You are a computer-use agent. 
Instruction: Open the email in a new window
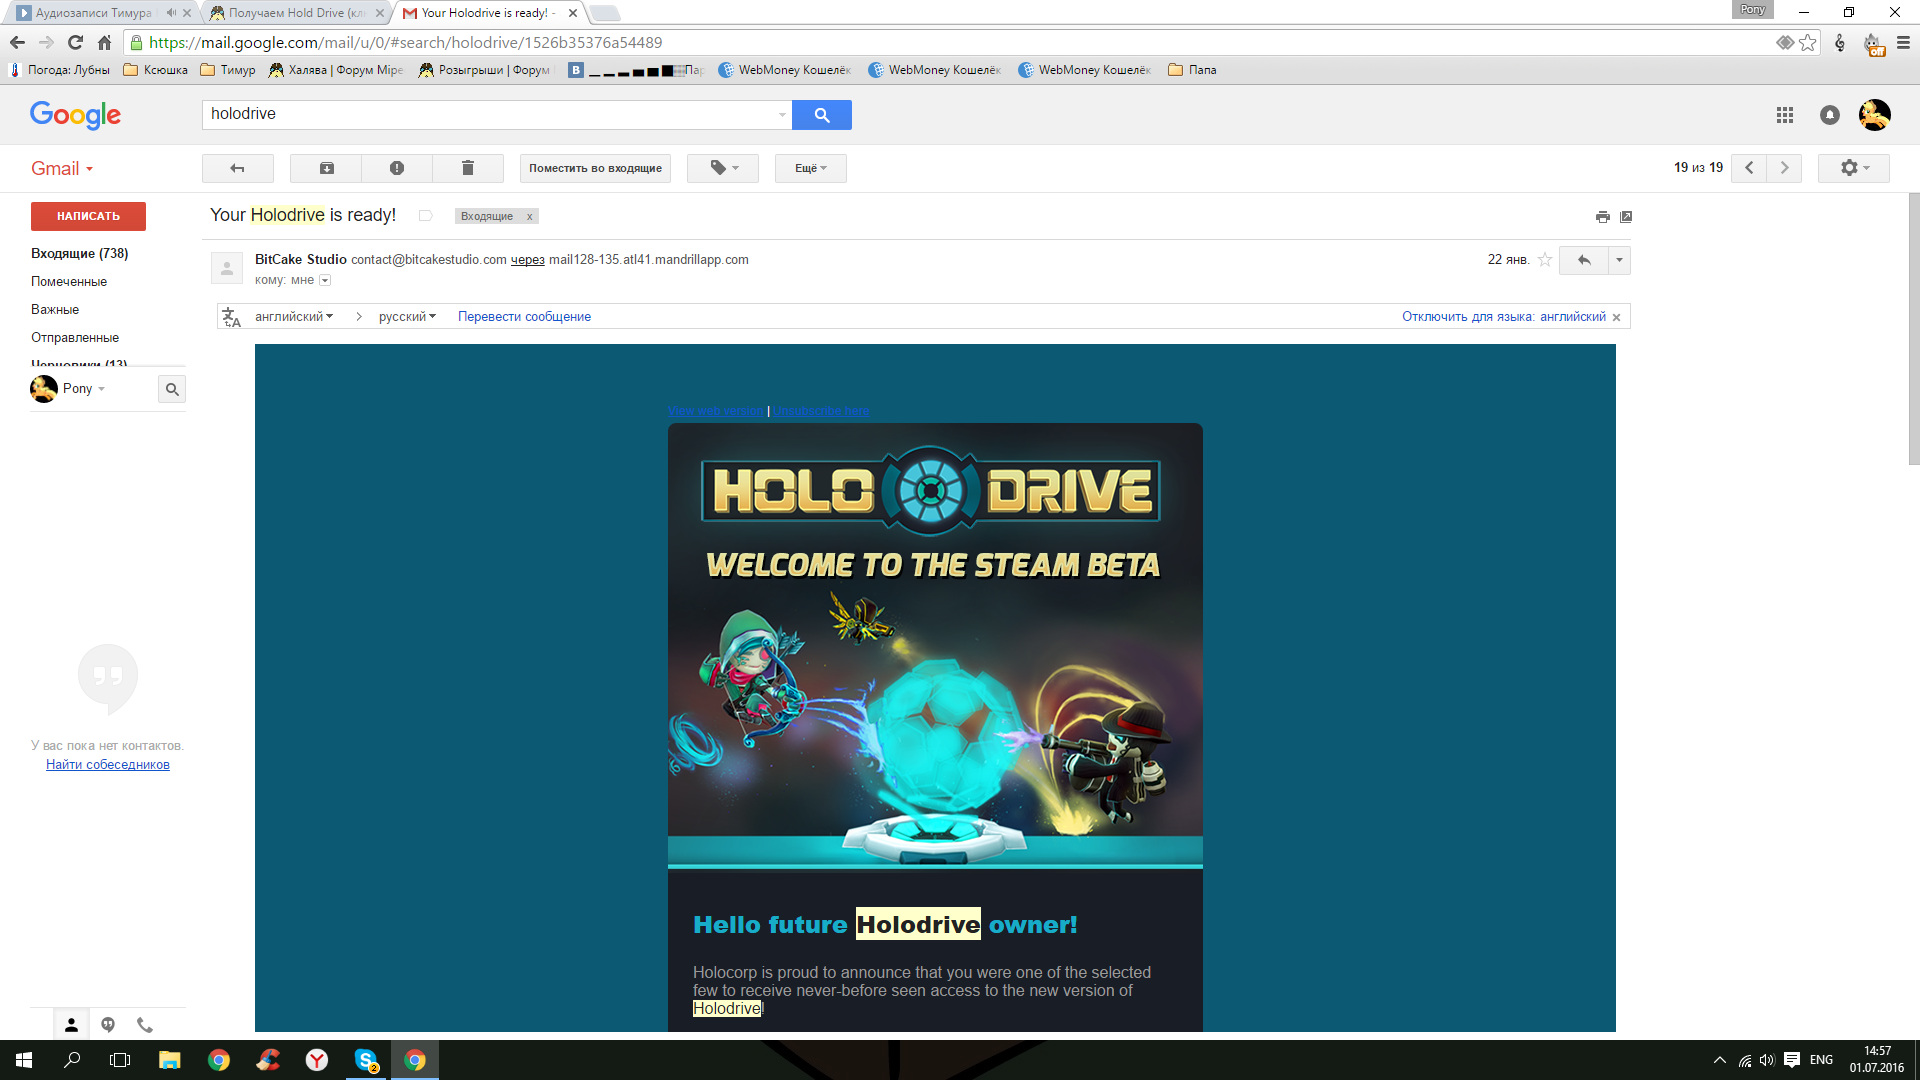pos(1626,217)
